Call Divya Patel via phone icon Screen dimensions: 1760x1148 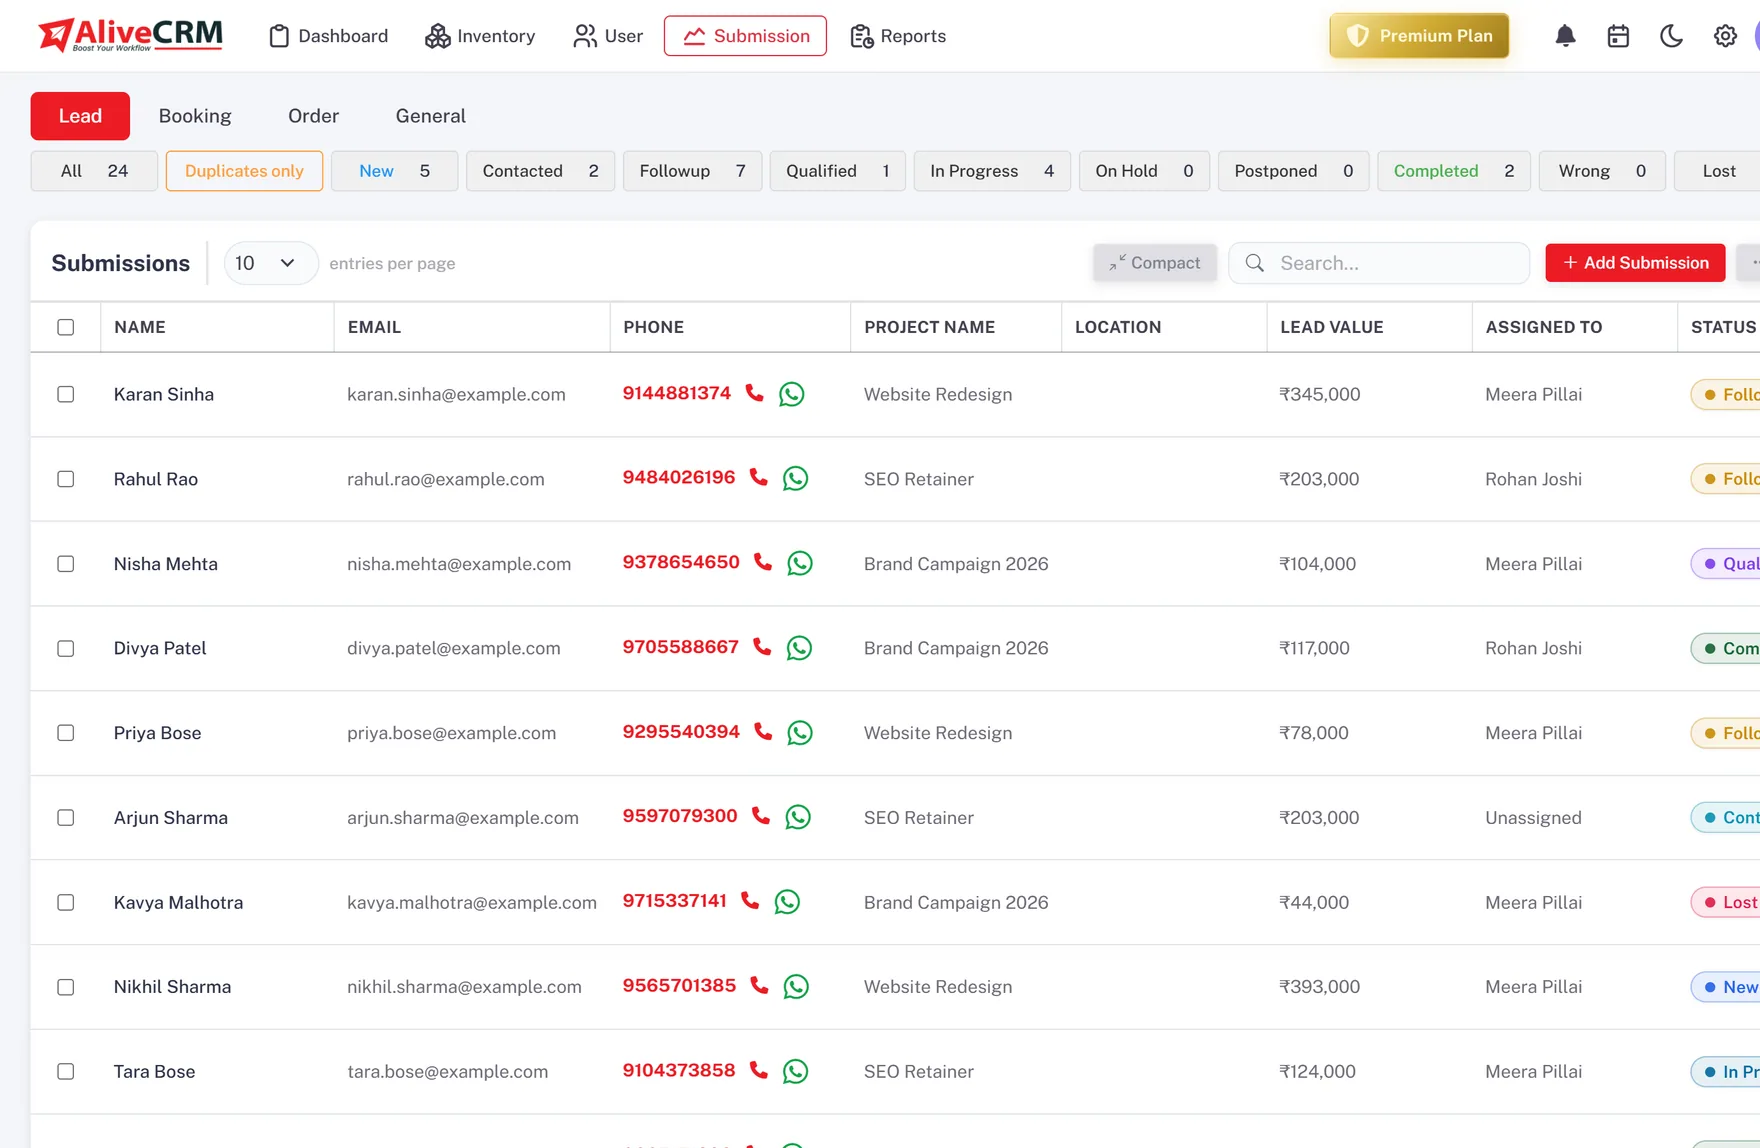[x=762, y=647]
